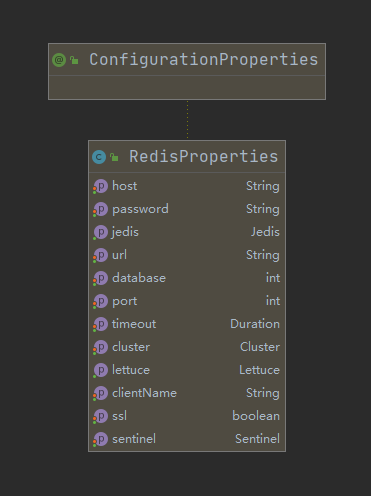Click the property icon next to url

click(100, 255)
